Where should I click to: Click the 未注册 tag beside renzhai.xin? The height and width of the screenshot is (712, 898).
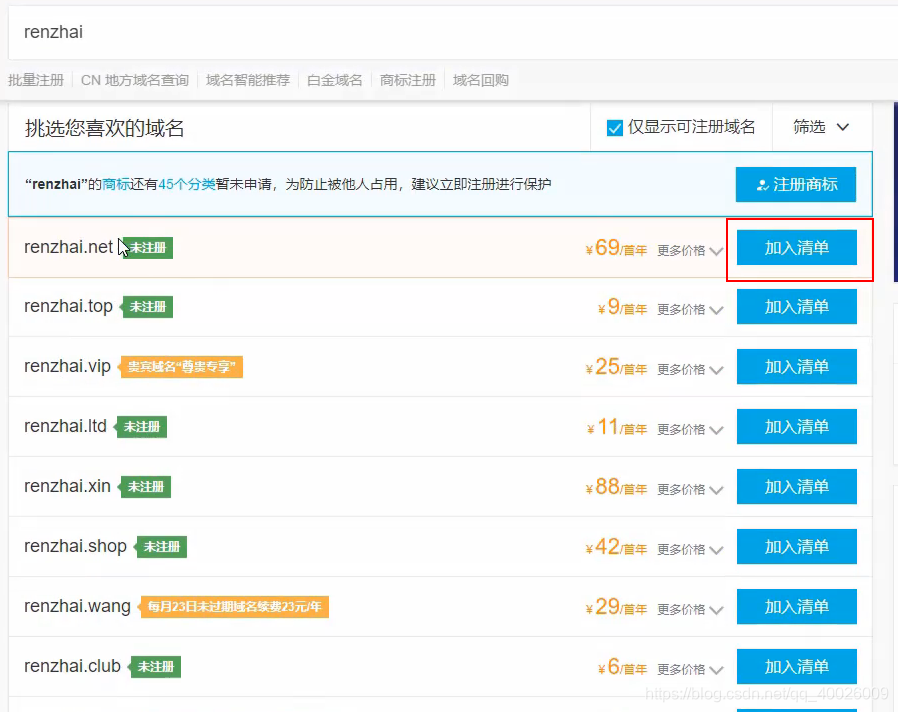pos(145,487)
